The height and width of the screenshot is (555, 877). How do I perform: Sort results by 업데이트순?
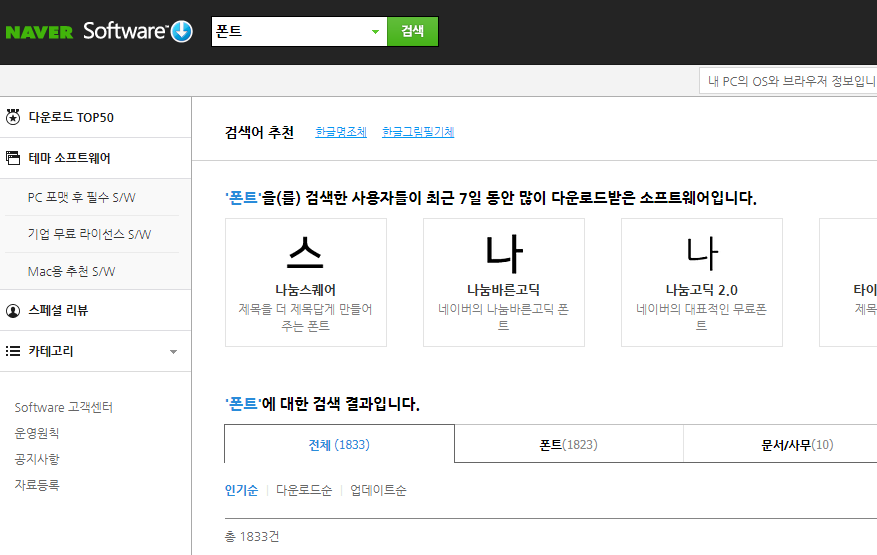pyautogui.click(x=379, y=491)
